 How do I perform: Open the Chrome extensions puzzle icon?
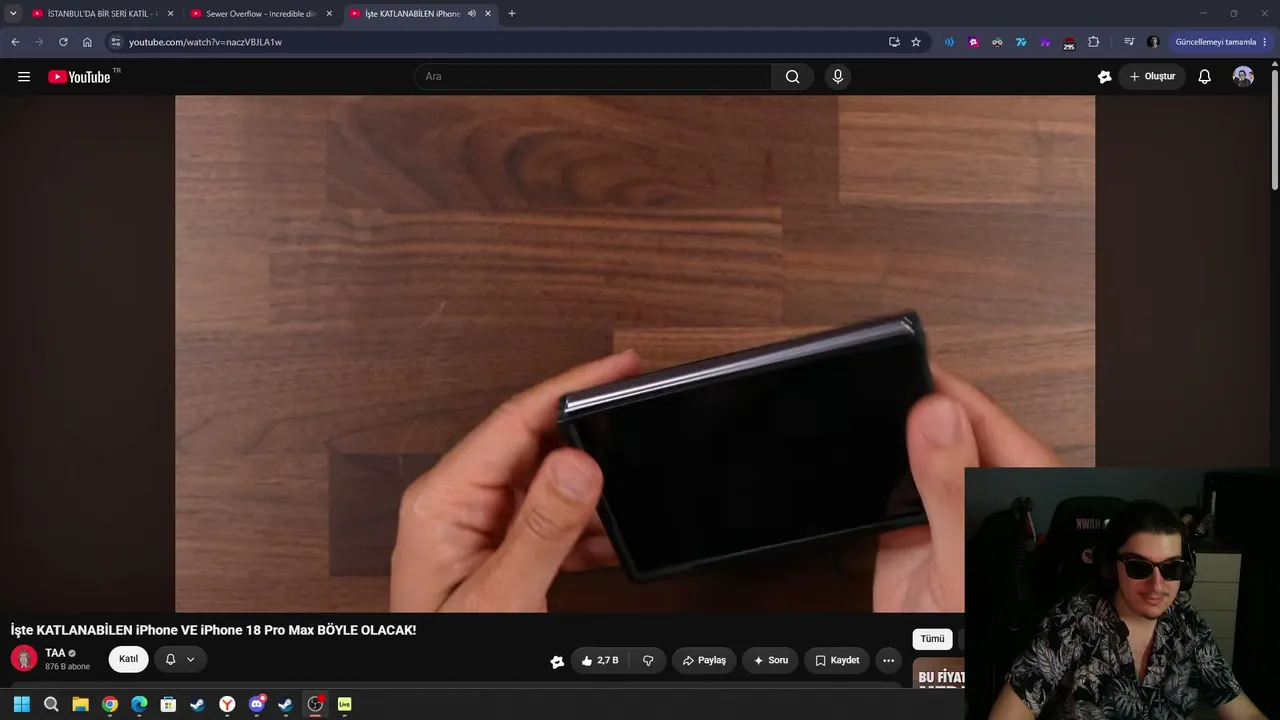click(1093, 42)
